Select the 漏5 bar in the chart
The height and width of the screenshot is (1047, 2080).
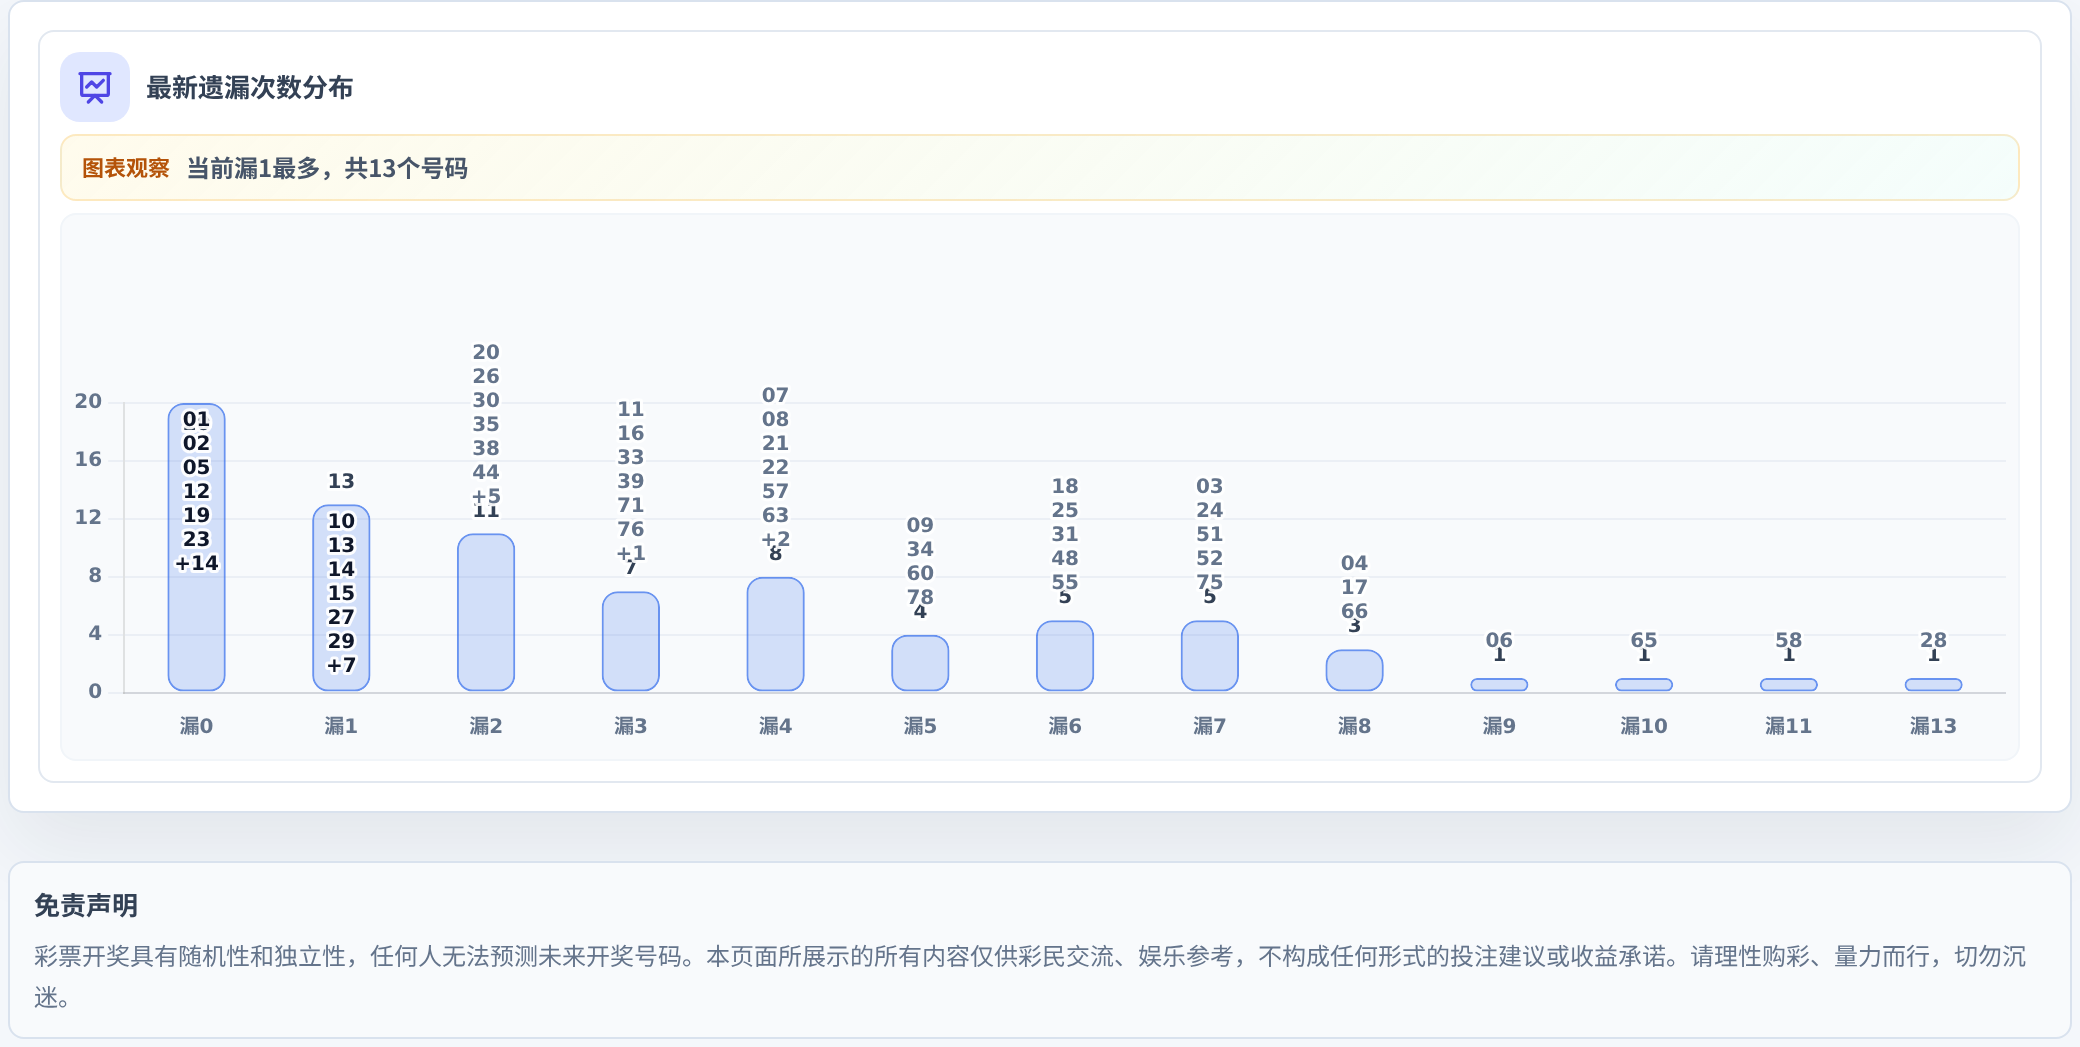[920, 663]
